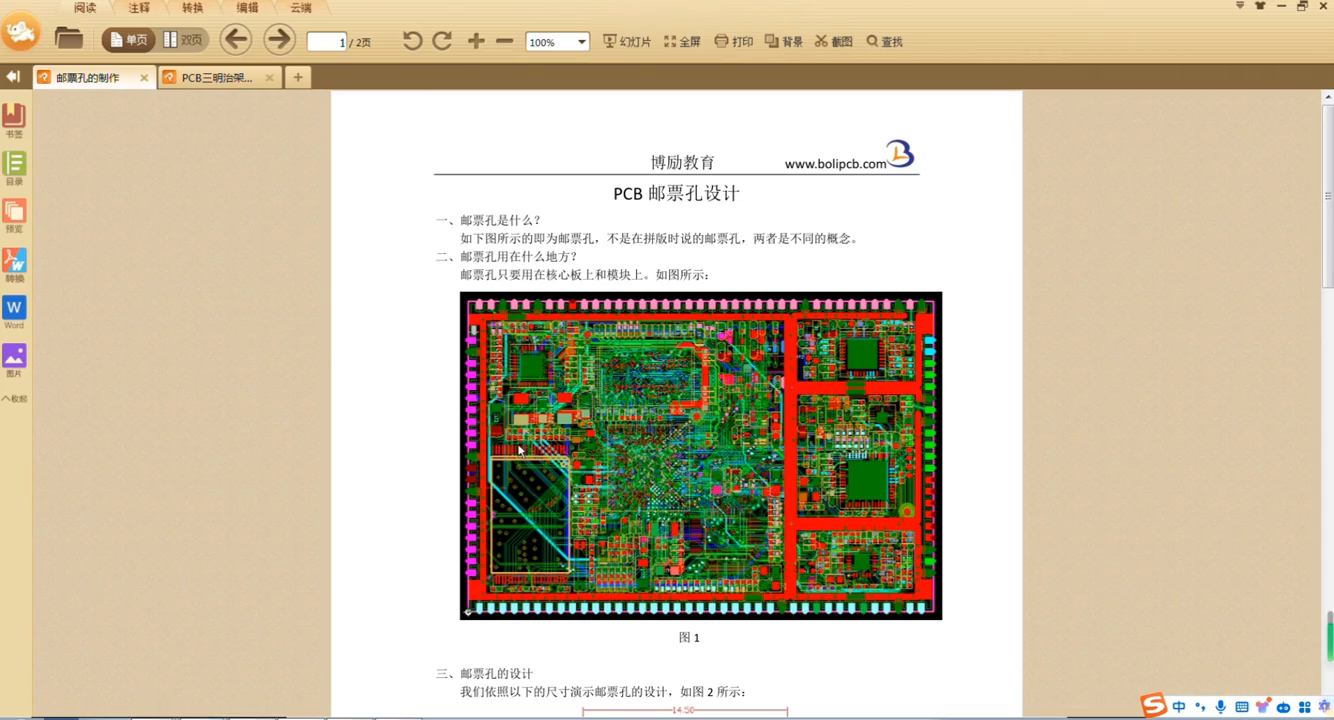The image size is (1334, 720).
Task: Click the page number input field
Action: [x=327, y=42]
